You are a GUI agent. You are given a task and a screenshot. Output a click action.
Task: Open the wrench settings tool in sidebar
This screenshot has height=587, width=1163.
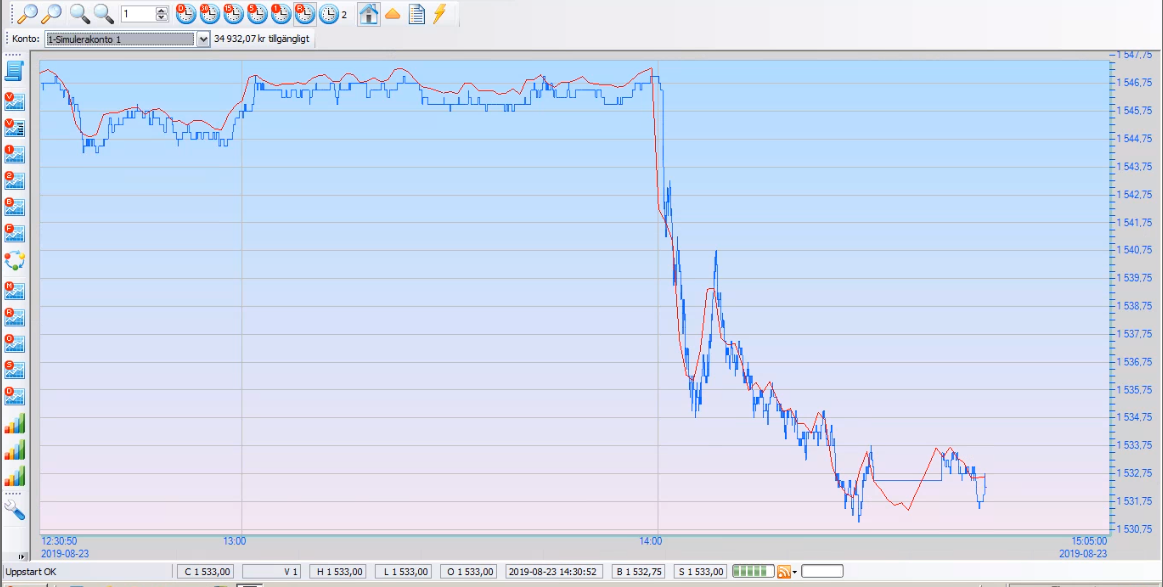pos(14,510)
